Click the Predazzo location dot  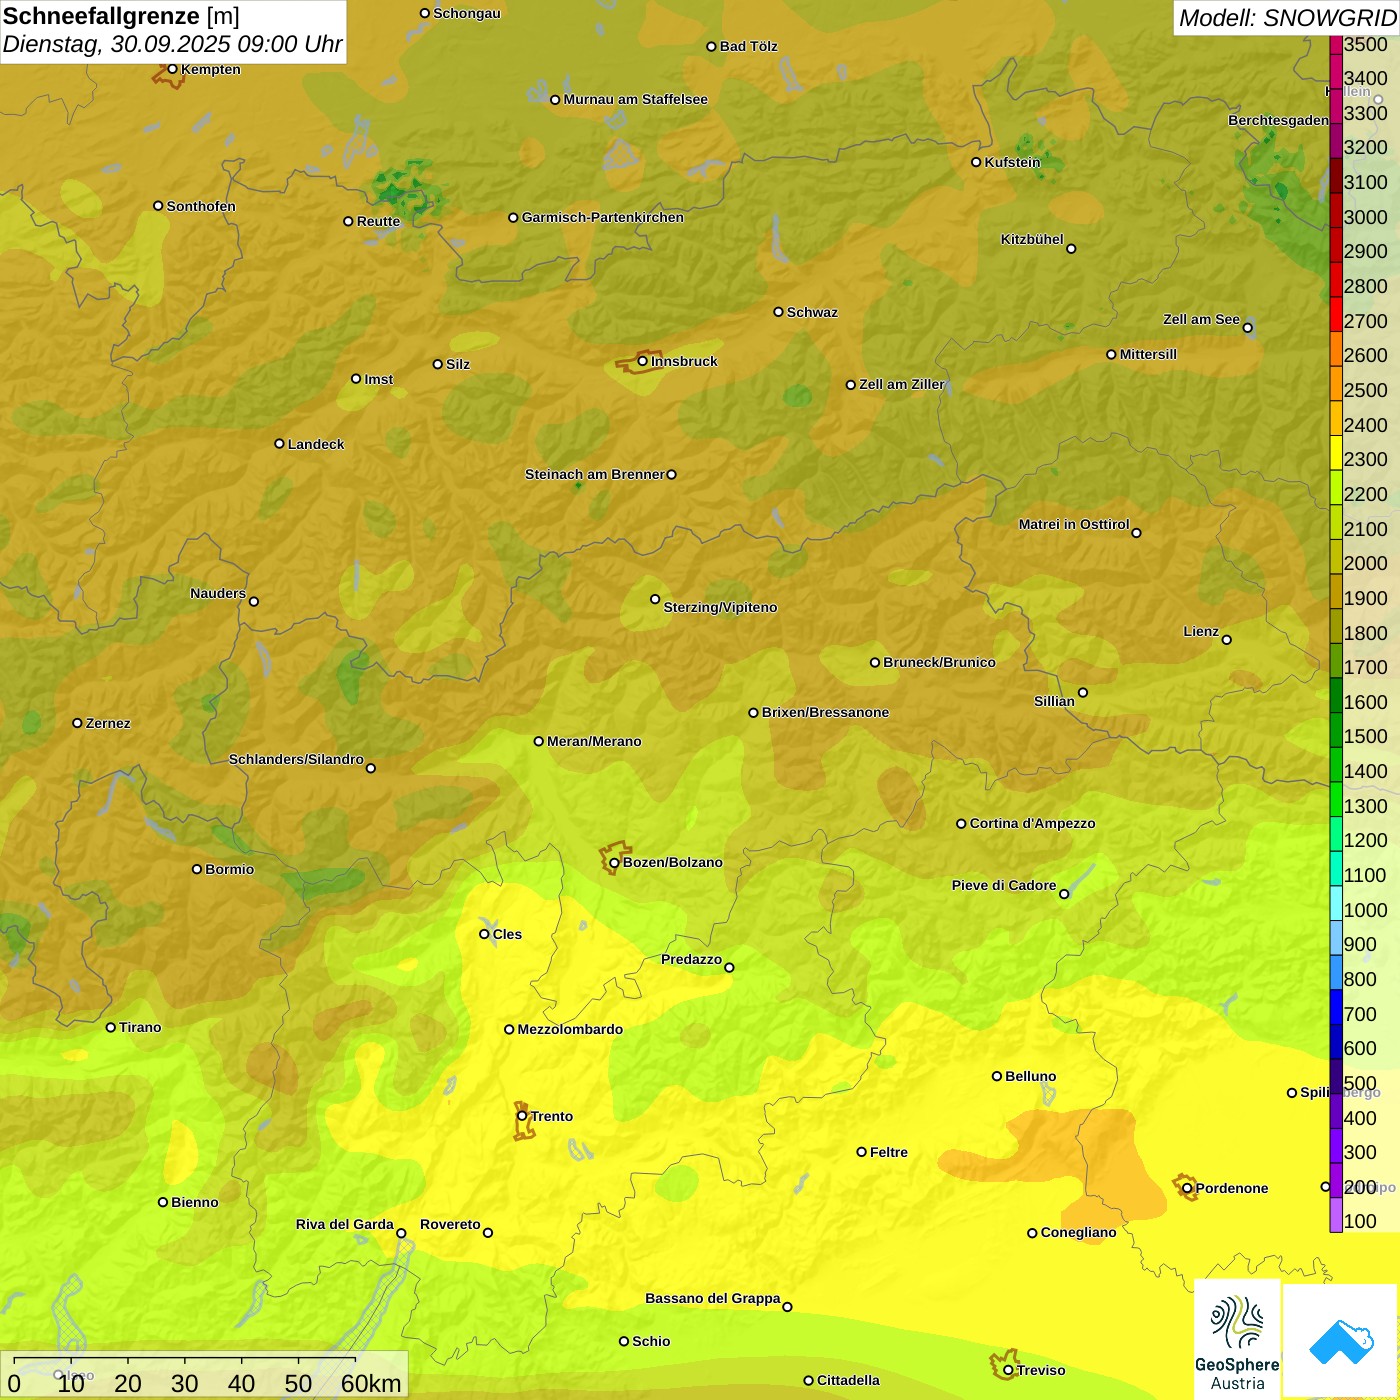(x=729, y=967)
